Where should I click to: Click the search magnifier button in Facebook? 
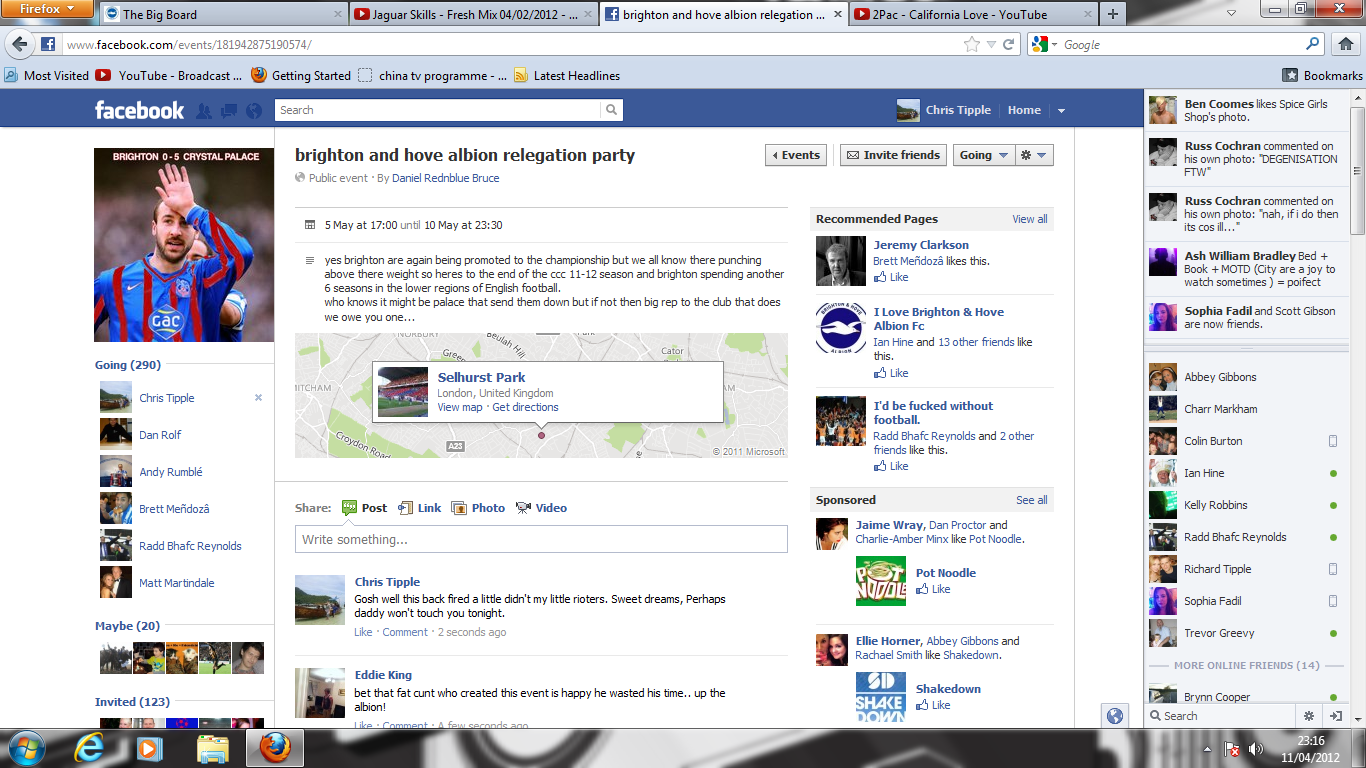pyautogui.click(x=612, y=110)
